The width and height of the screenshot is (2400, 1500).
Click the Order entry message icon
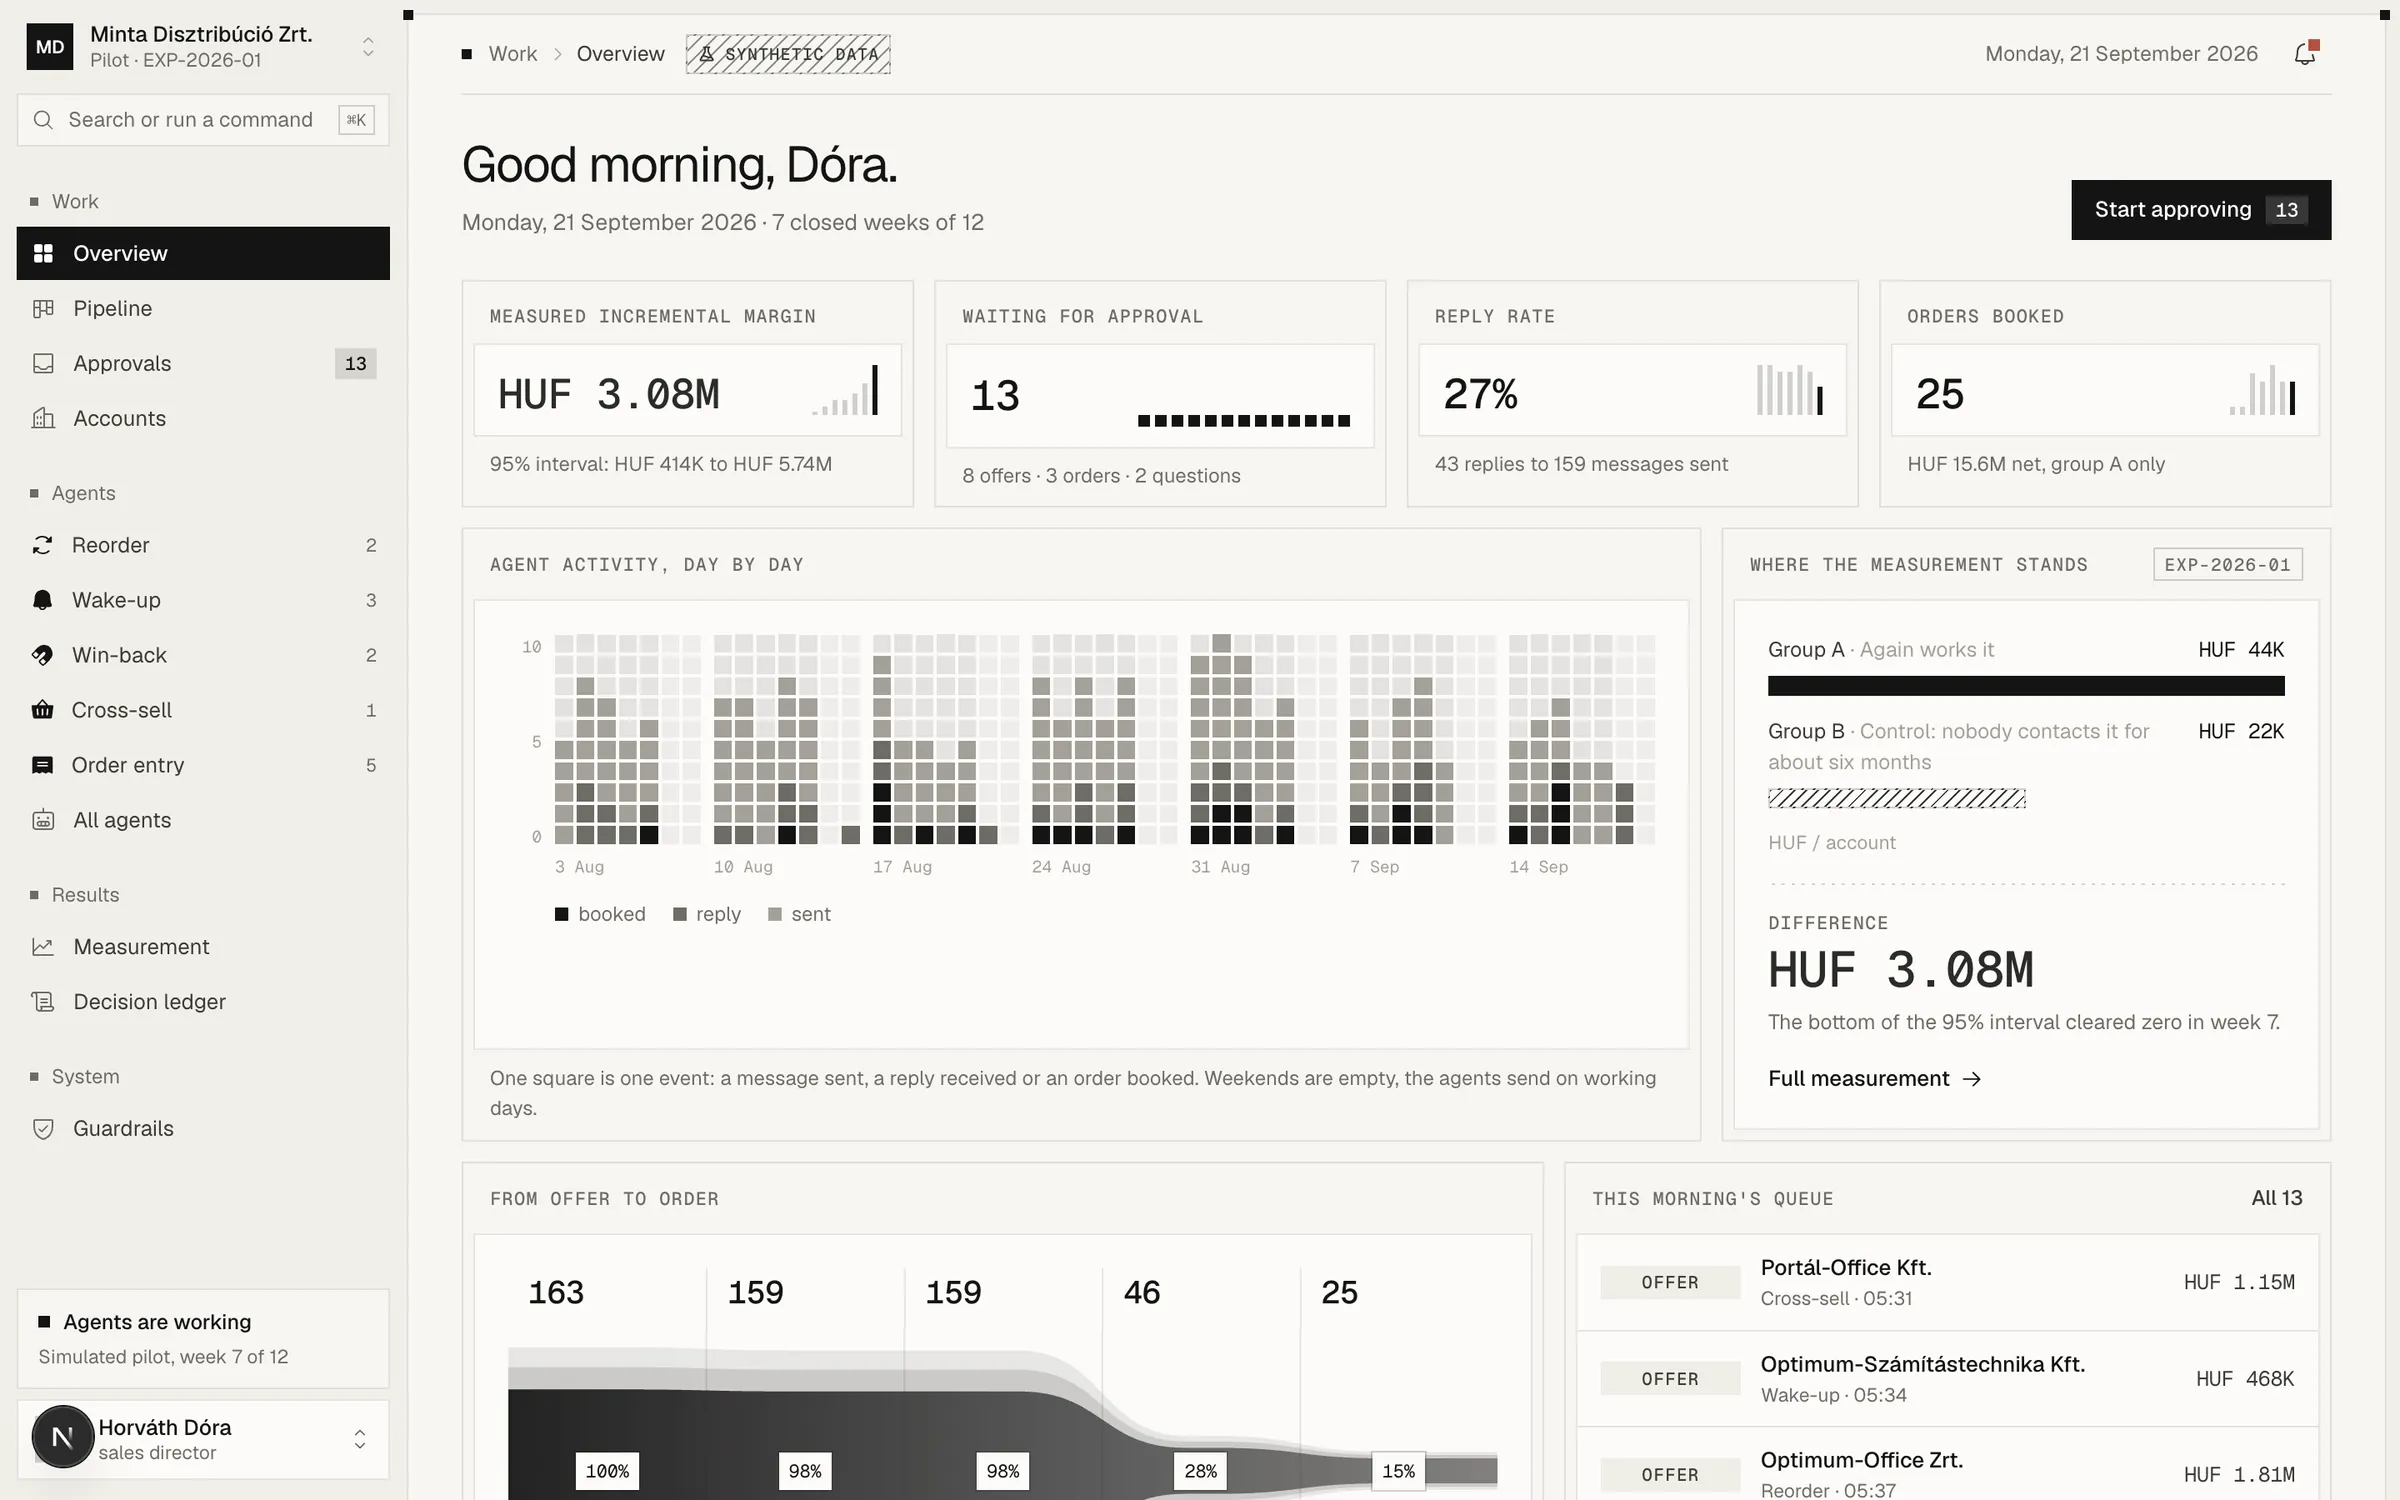click(42, 765)
